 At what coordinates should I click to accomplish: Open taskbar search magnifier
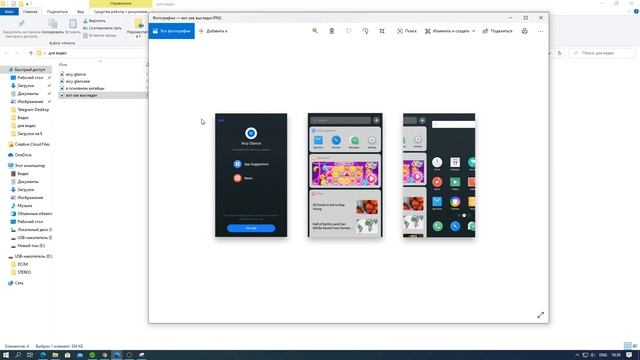(18, 355)
